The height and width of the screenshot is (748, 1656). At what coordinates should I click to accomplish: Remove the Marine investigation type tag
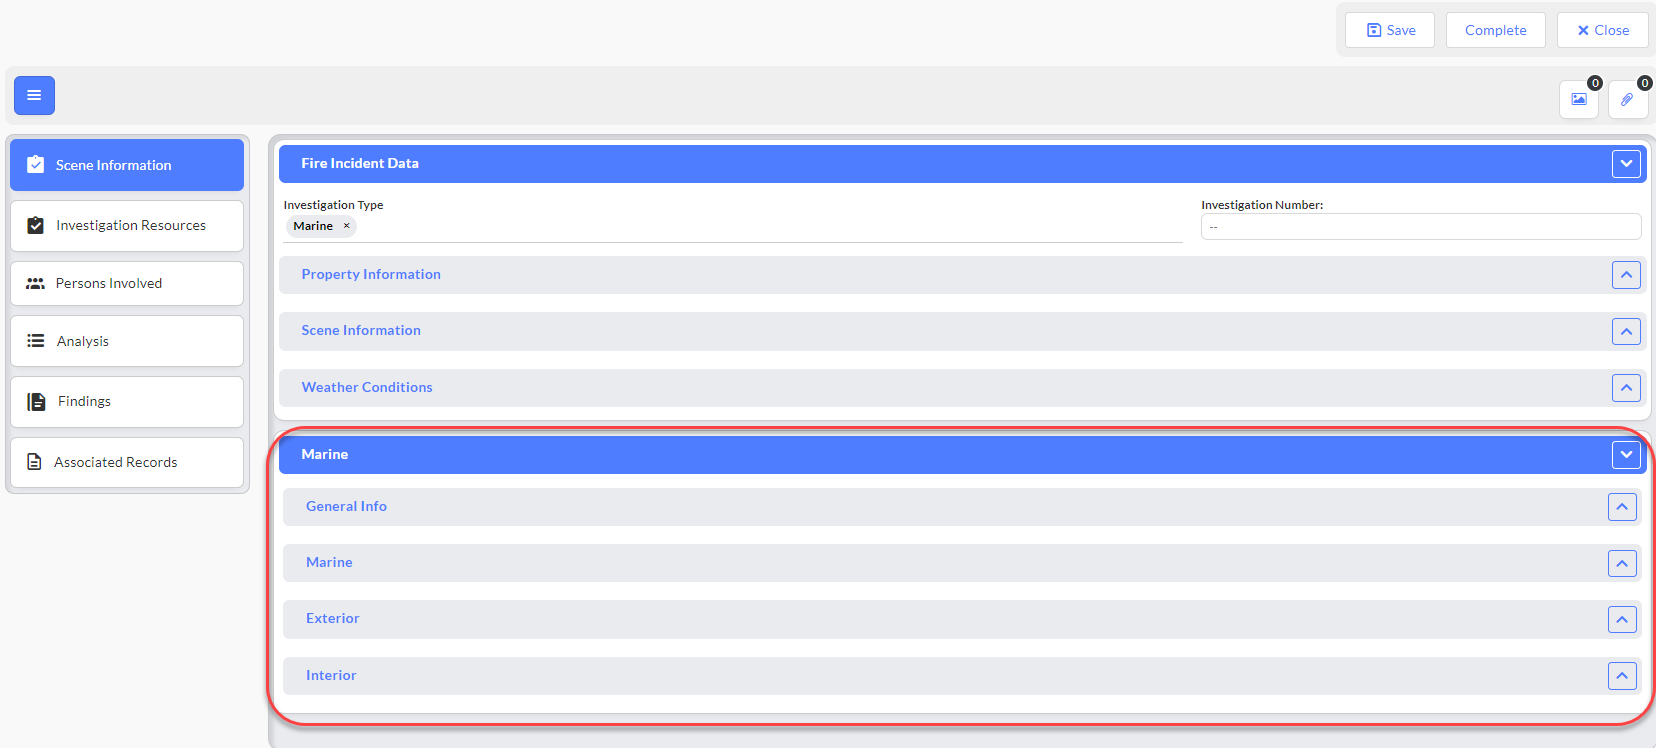click(347, 226)
